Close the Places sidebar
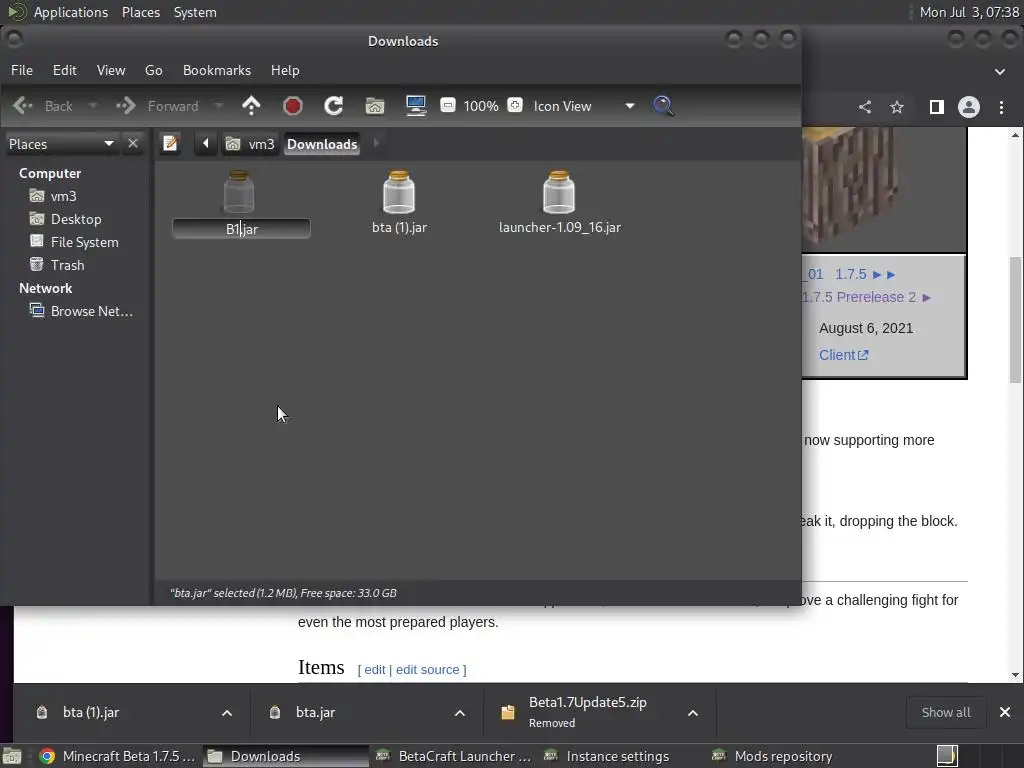The width and height of the screenshot is (1024, 768). (133, 143)
